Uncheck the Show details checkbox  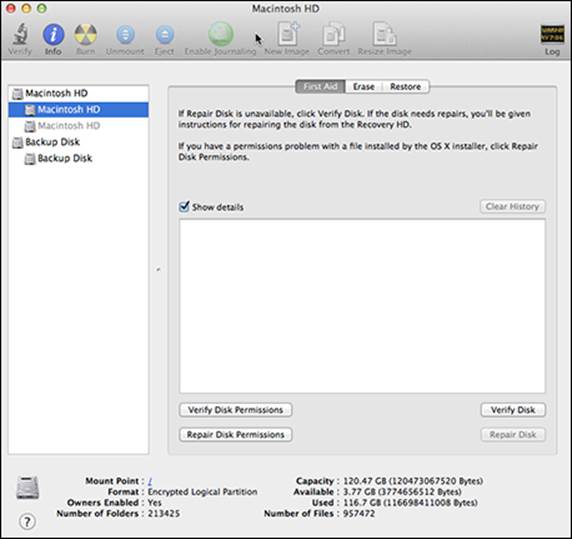coord(184,206)
